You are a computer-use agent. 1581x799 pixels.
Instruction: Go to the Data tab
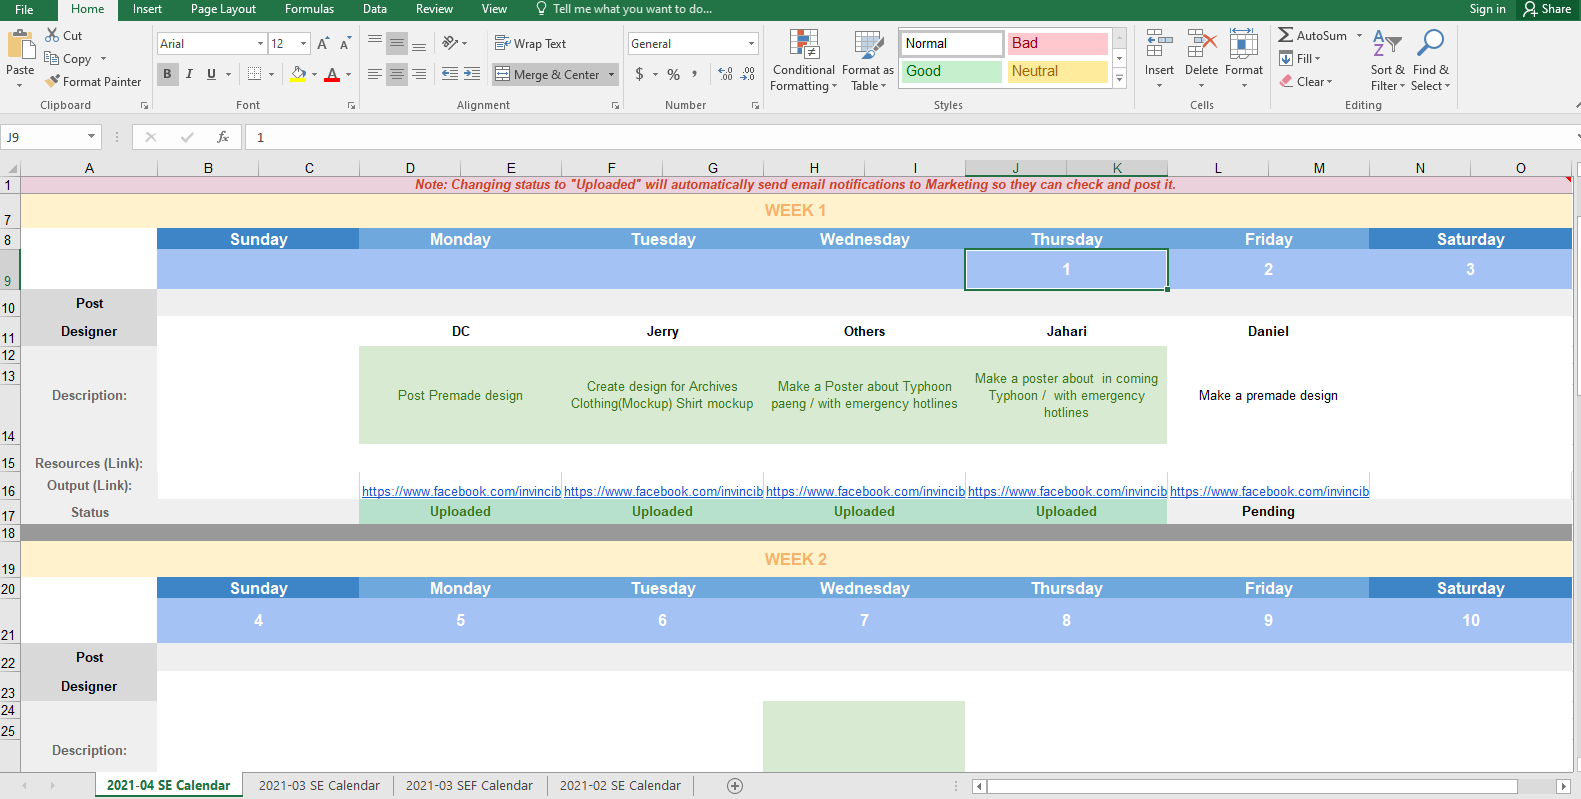375,9
